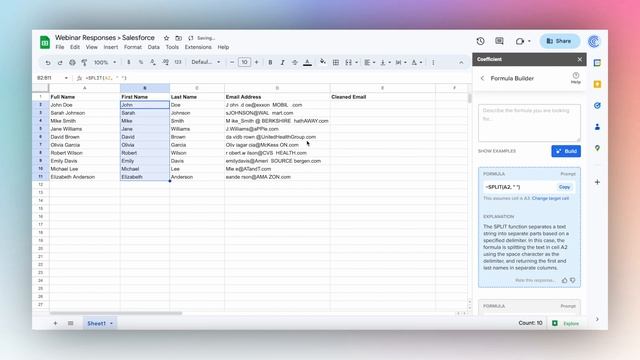Open the name box dropdown
Image resolution: width=640 pixels, height=360 pixels.
66,78
